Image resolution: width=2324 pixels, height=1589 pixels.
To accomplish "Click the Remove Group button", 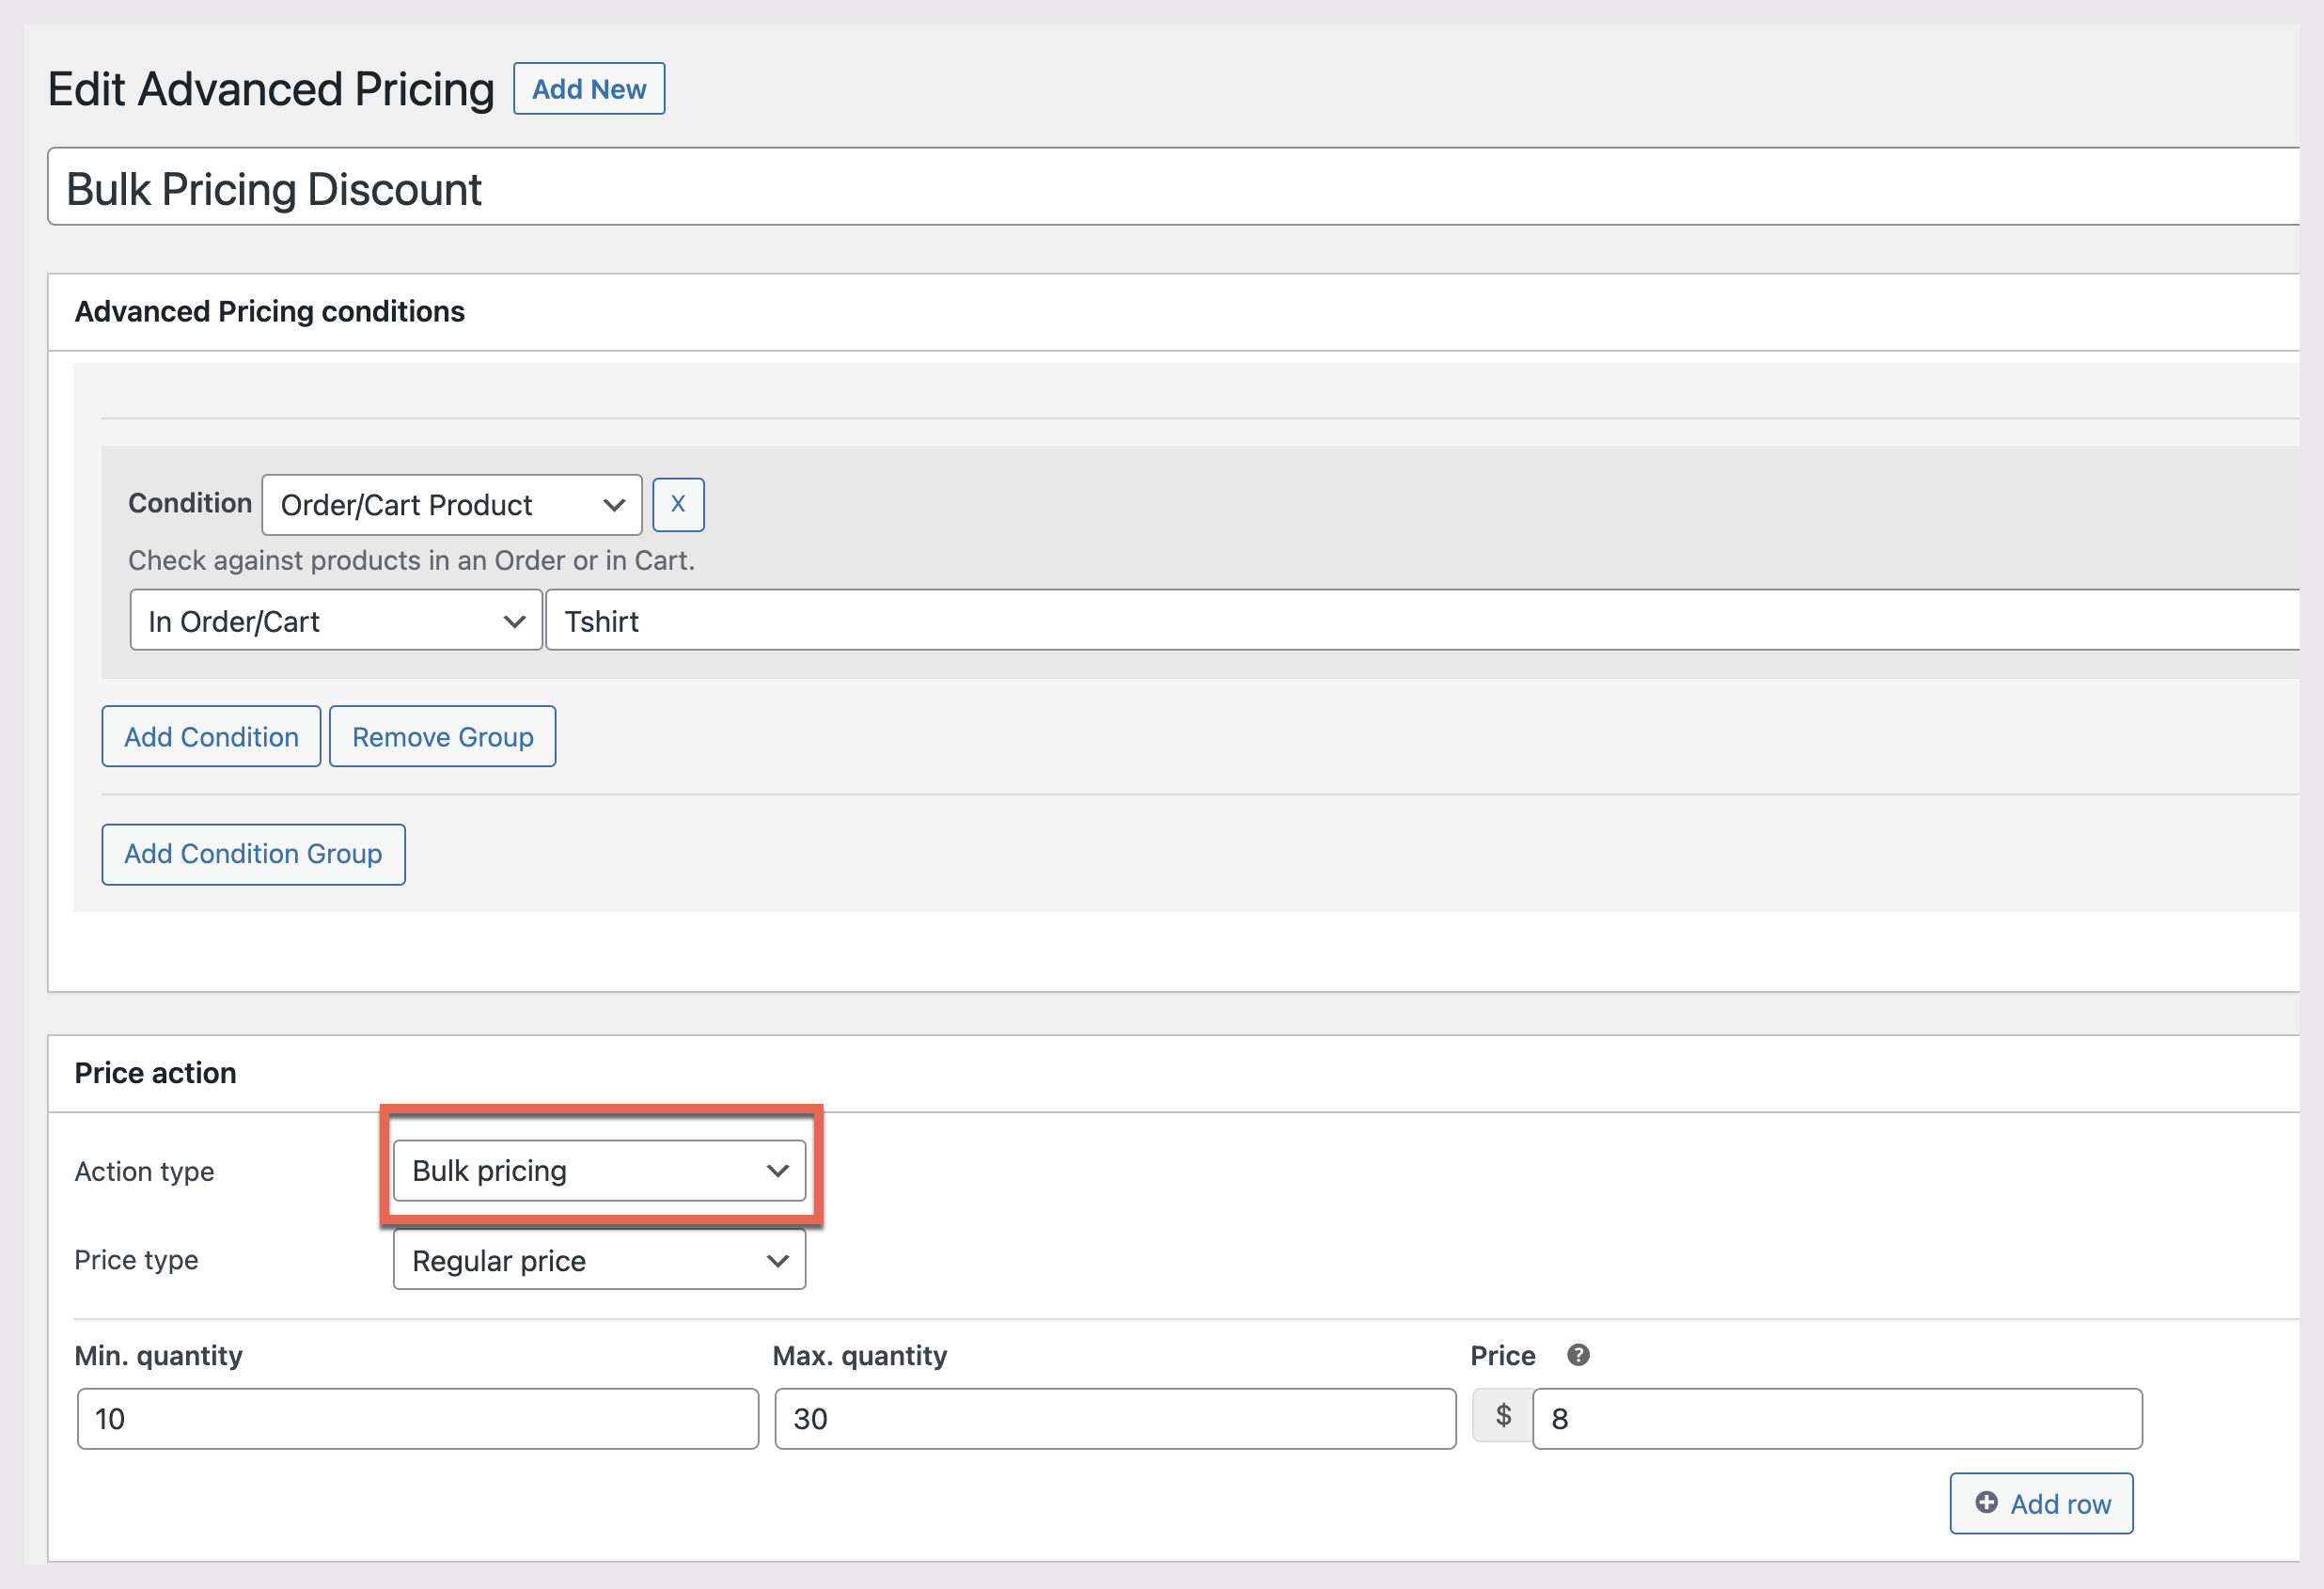I will pos(442,737).
